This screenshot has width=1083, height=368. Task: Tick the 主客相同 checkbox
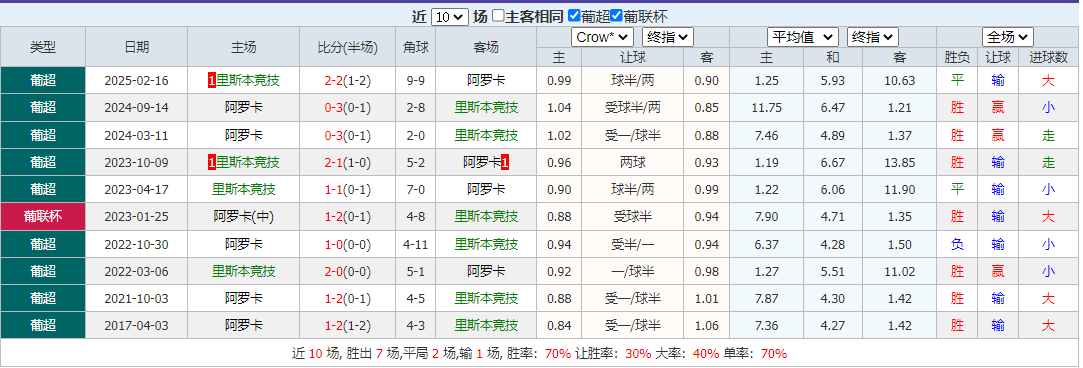click(x=498, y=16)
